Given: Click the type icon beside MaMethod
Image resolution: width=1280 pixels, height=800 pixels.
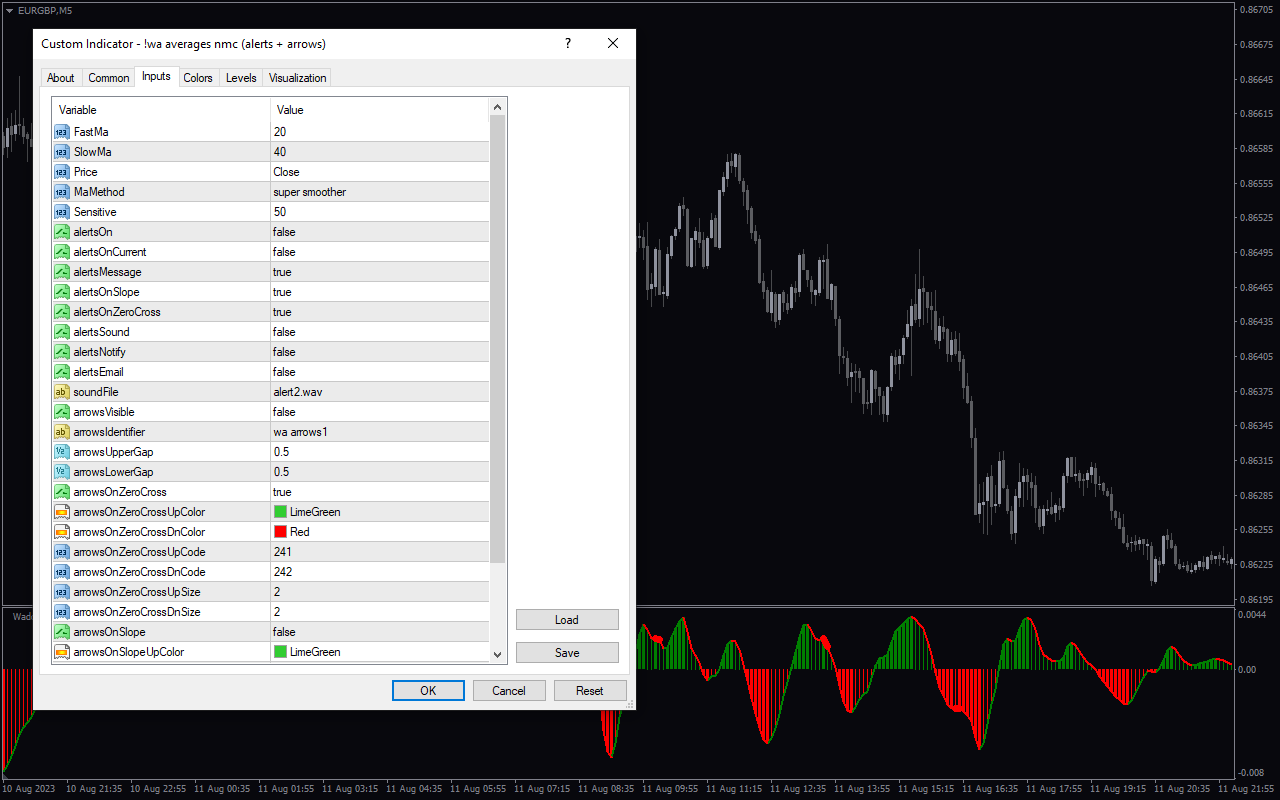Looking at the screenshot, I should 61,192.
